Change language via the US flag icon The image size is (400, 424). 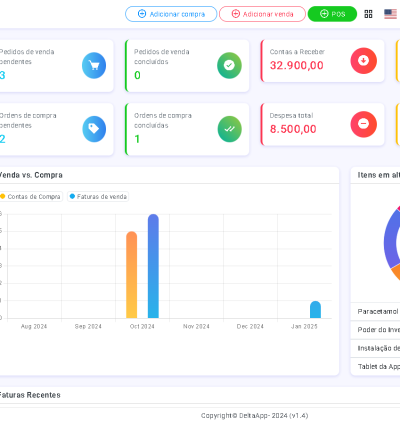pos(390,14)
